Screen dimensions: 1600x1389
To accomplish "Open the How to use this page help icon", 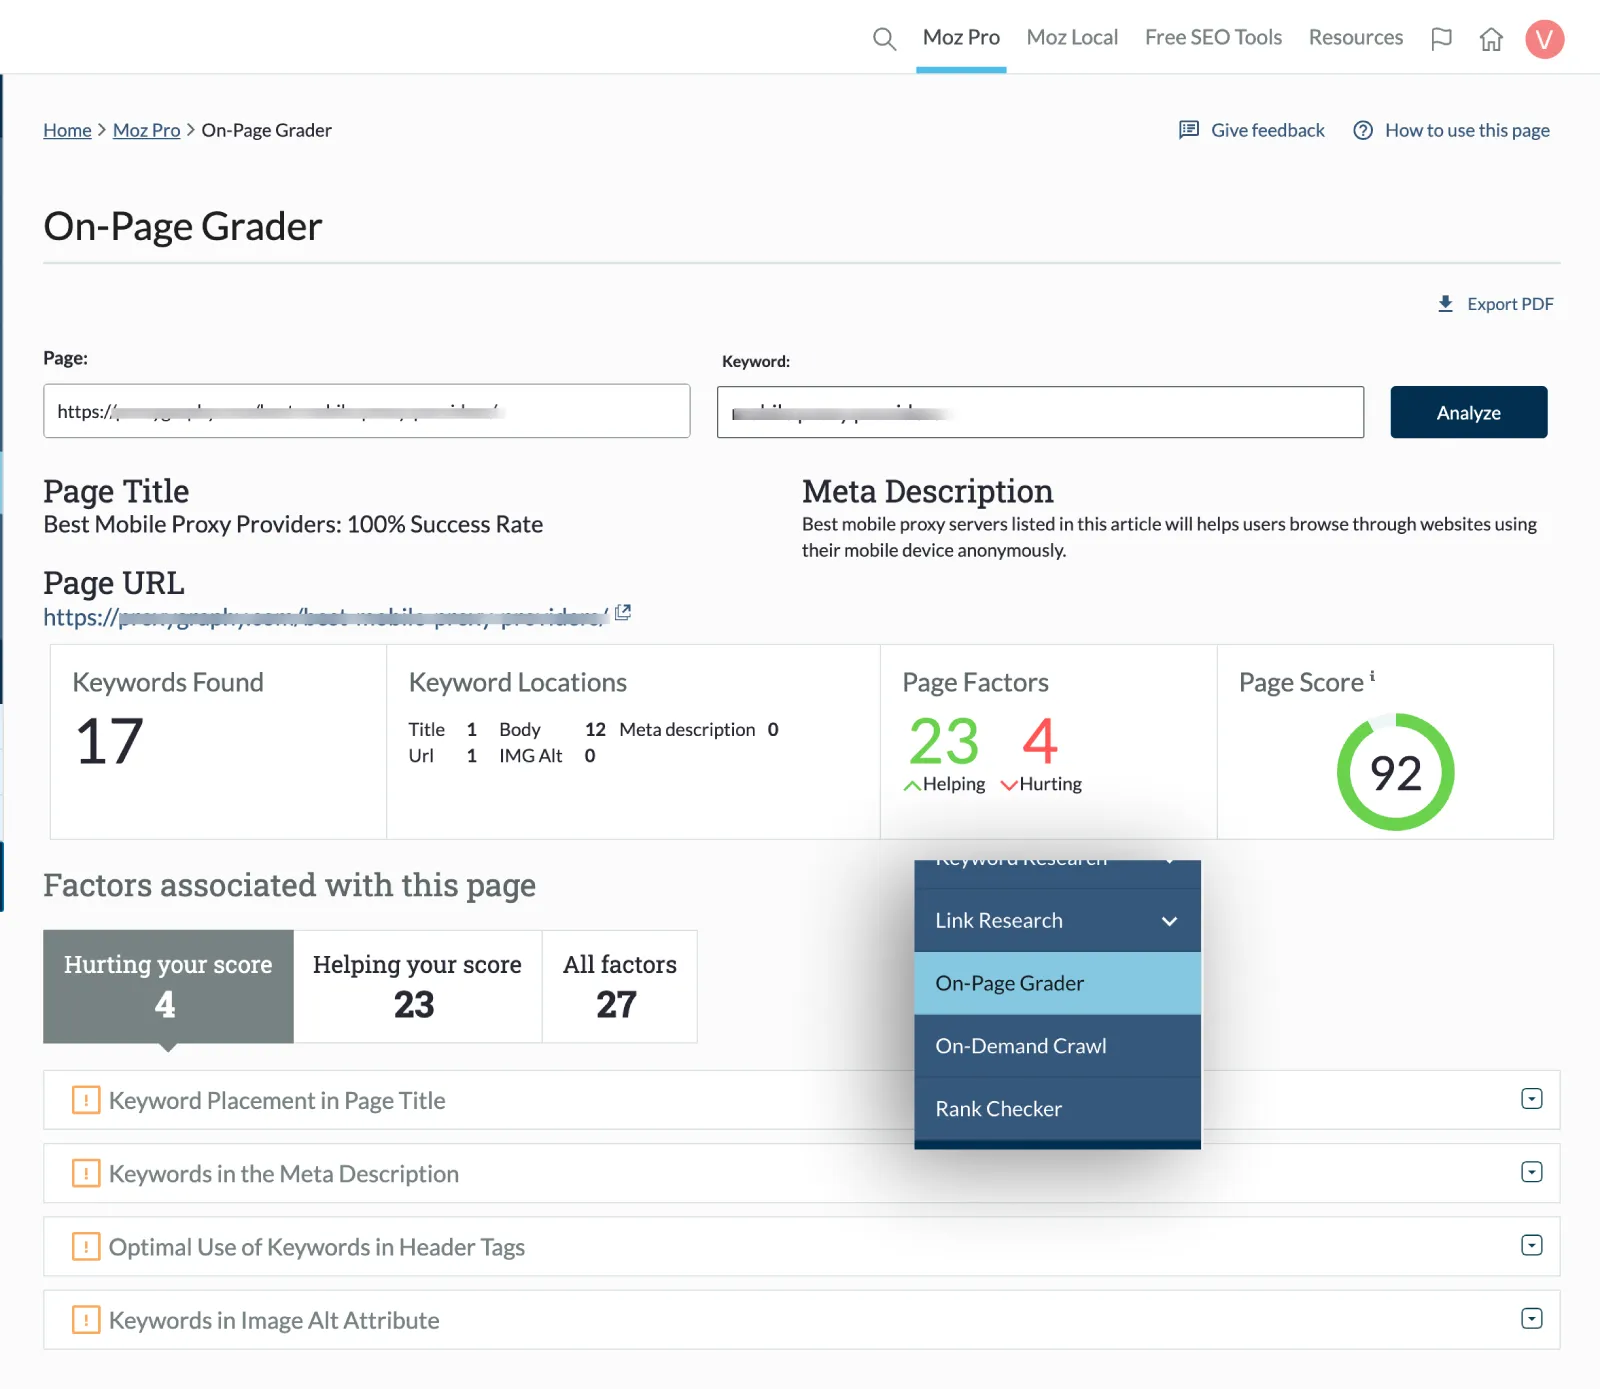I will (1363, 130).
